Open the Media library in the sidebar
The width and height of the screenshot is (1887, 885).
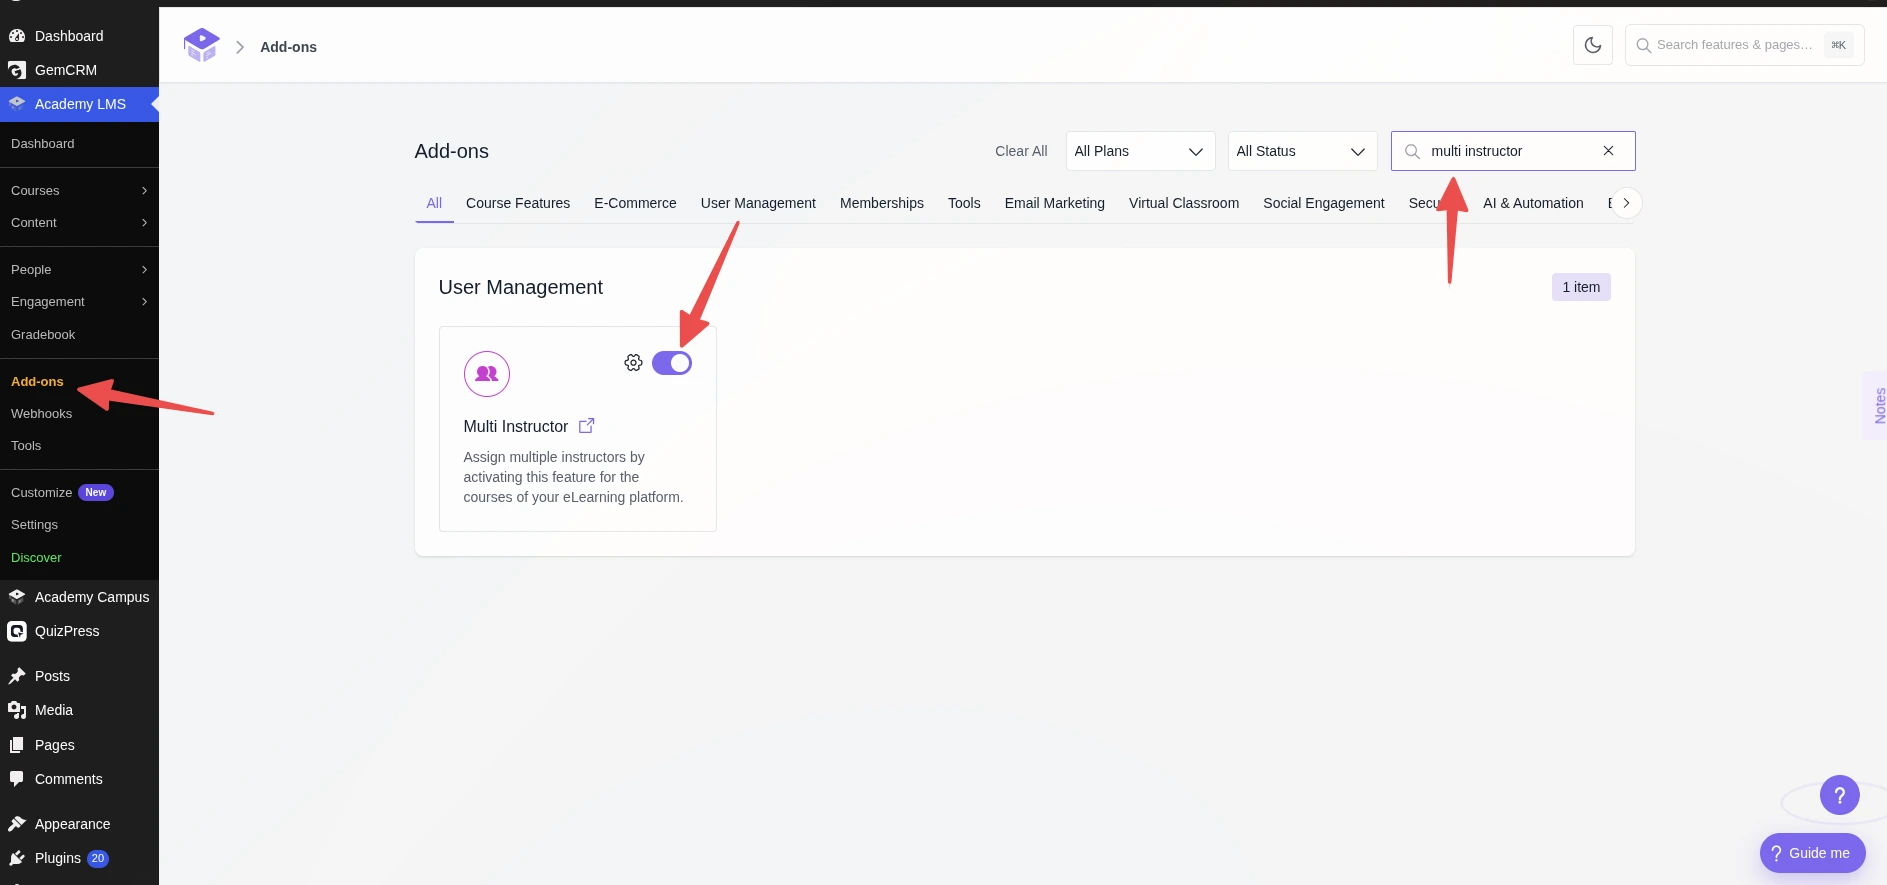pyautogui.click(x=79, y=710)
